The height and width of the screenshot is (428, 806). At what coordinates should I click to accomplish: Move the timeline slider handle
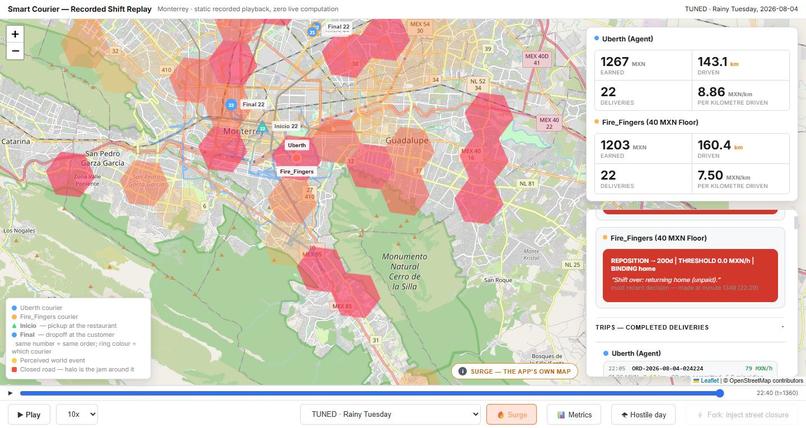[x=720, y=393]
